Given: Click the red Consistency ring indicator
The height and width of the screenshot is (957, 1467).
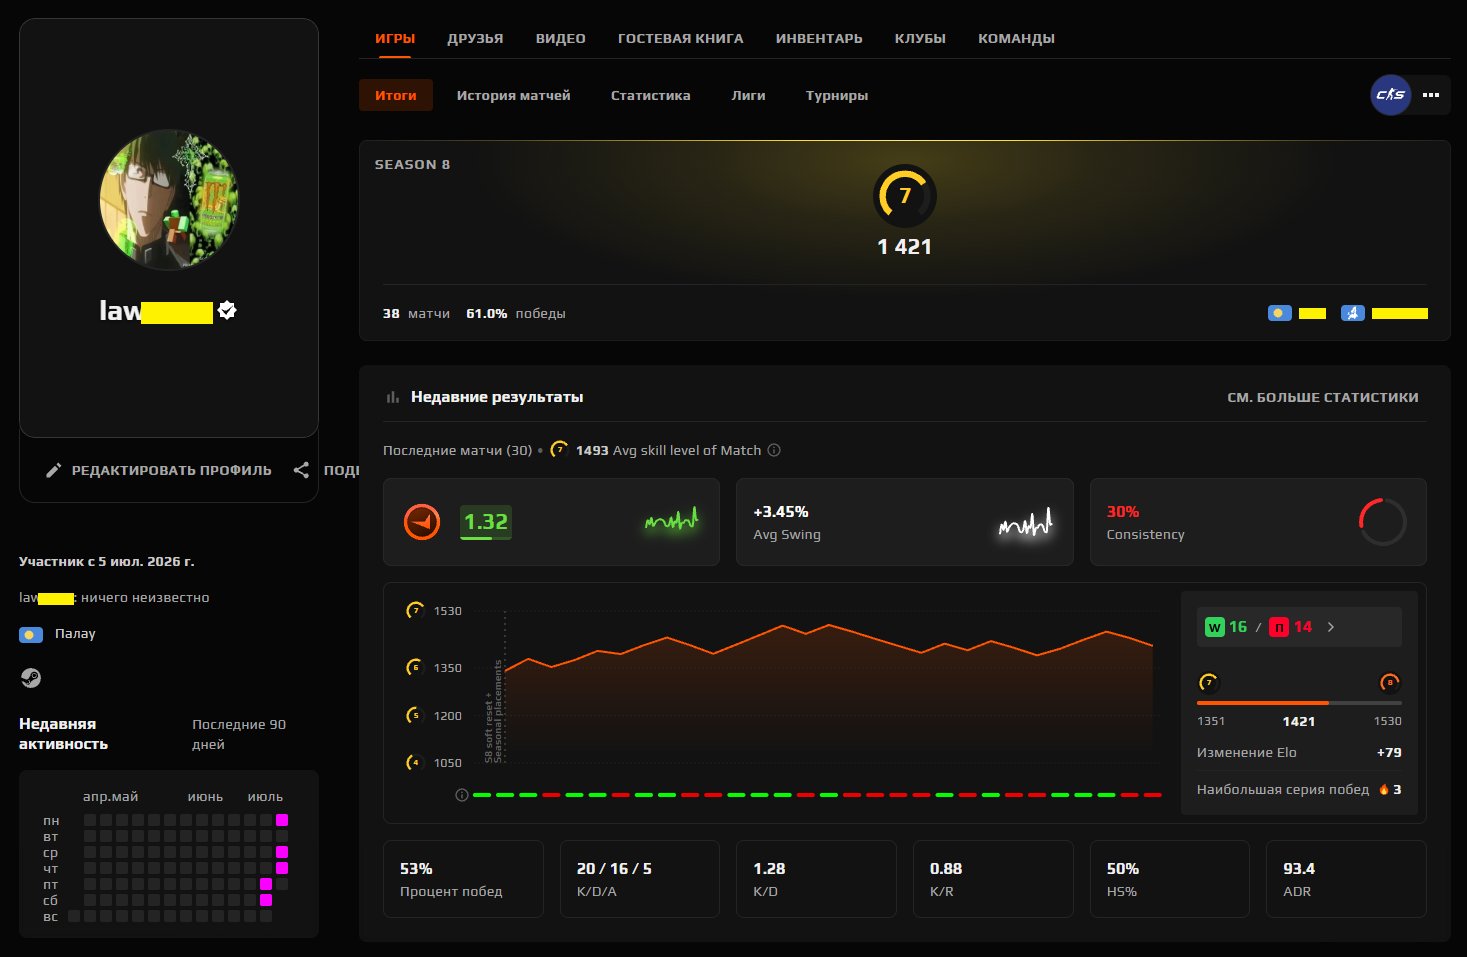Looking at the screenshot, I should tap(1383, 522).
